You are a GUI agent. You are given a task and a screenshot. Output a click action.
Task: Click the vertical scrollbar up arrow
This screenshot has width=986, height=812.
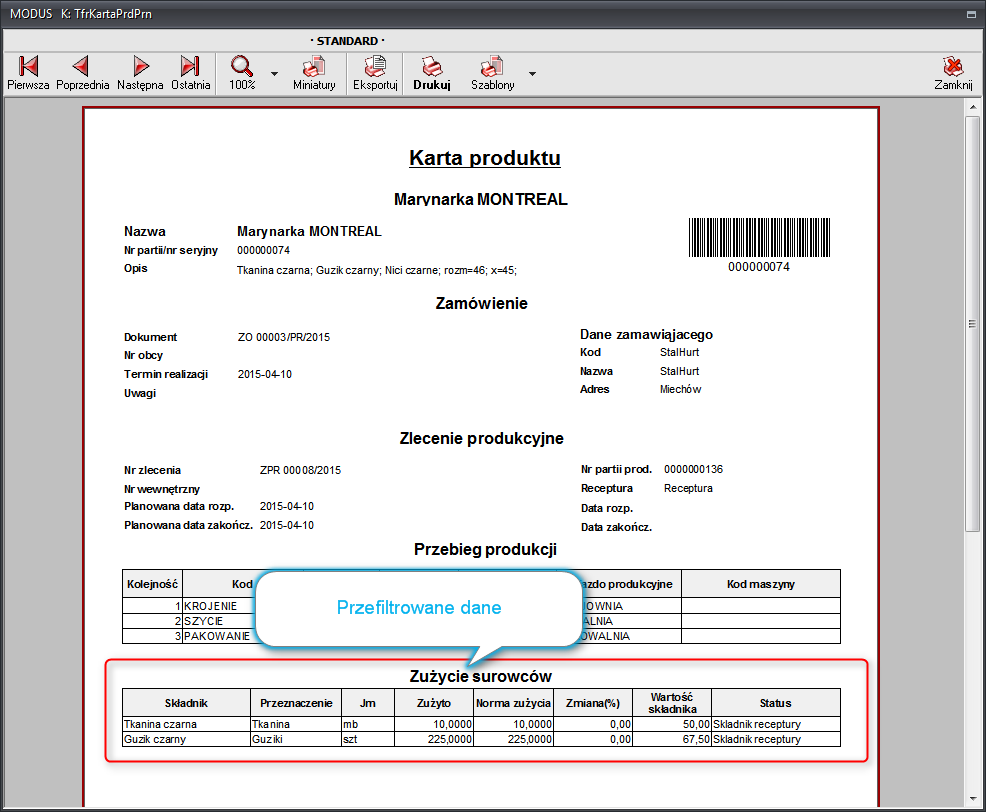tap(972, 108)
